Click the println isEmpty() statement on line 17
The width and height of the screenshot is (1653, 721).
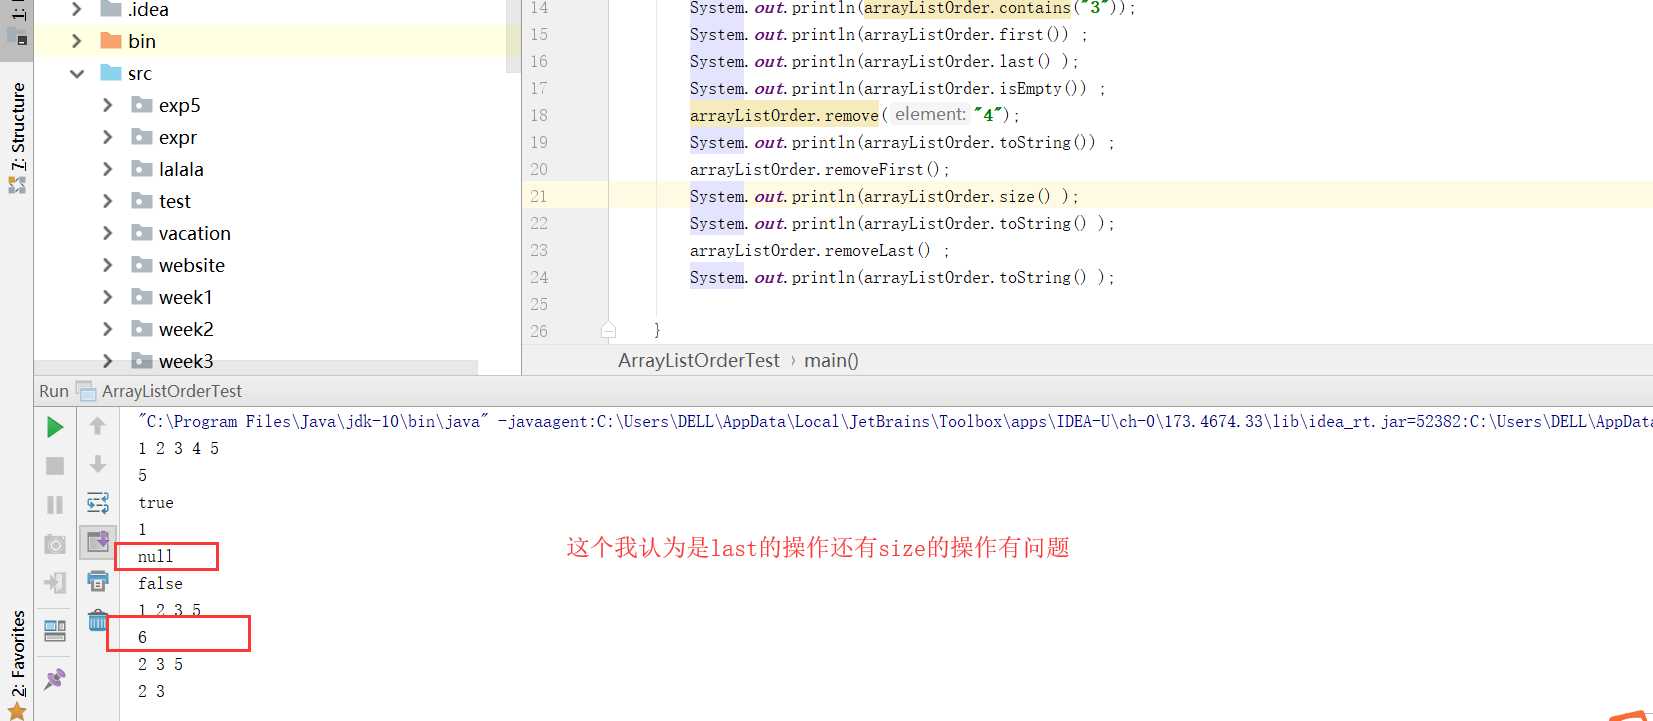click(x=897, y=88)
